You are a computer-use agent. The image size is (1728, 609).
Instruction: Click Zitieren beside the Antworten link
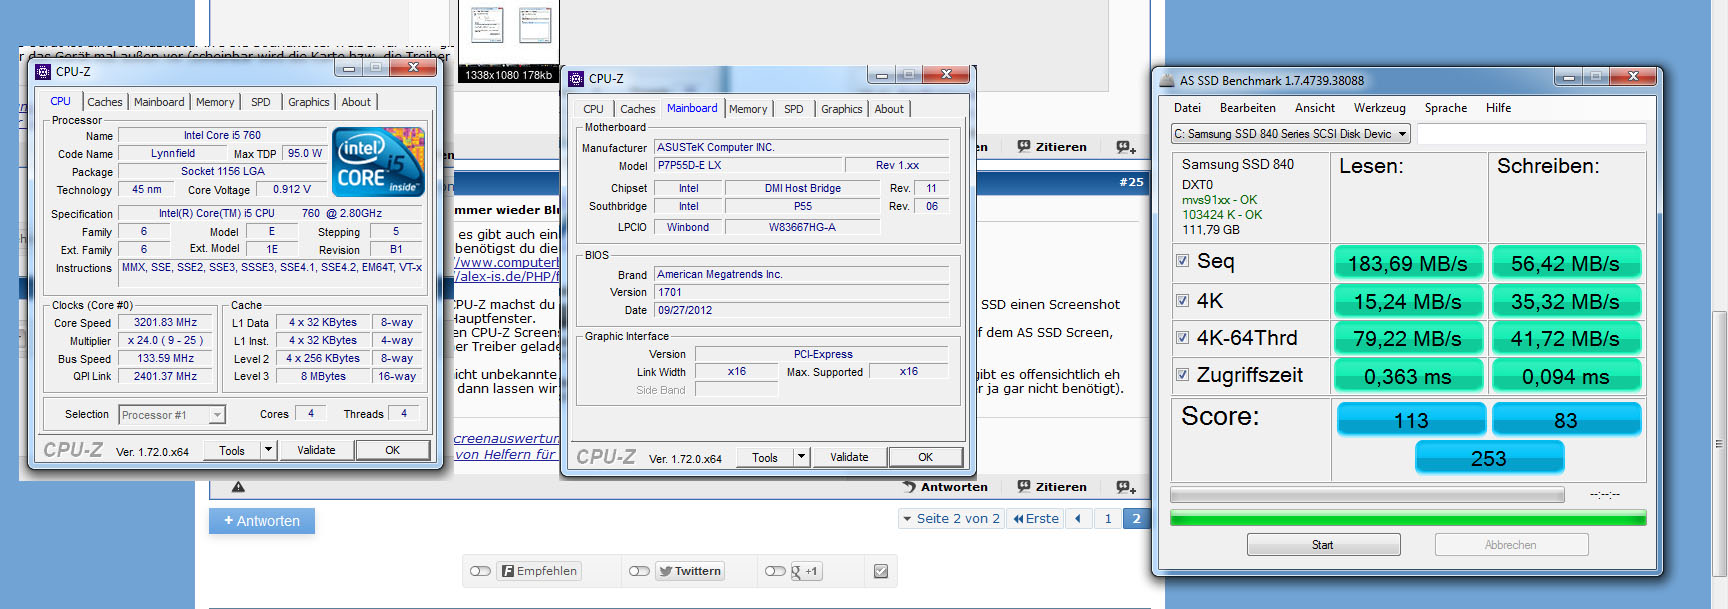pyautogui.click(x=1052, y=487)
